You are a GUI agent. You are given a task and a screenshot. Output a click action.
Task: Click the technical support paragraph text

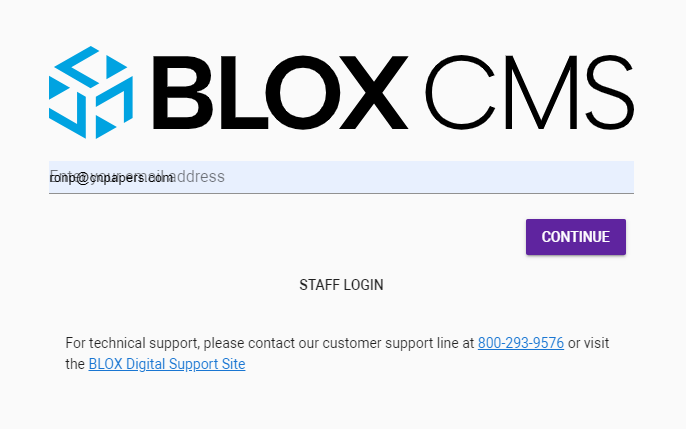tap(270, 343)
